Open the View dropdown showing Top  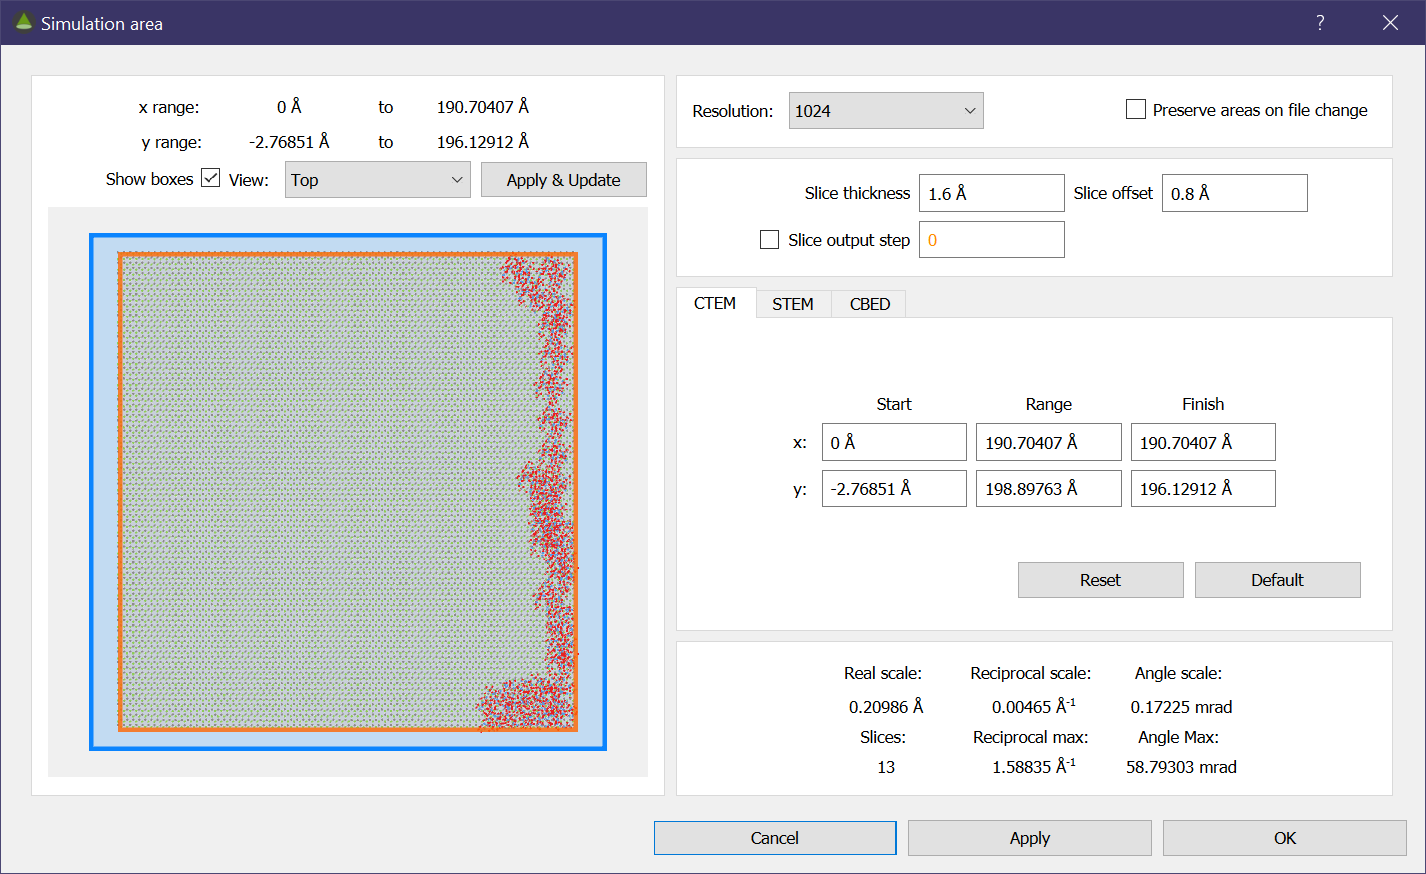point(377,180)
